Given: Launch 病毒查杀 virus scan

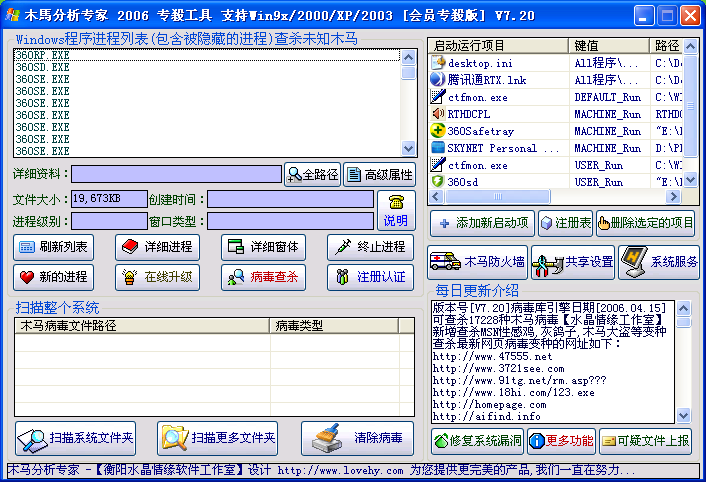Looking at the screenshot, I should coord(263,277).
